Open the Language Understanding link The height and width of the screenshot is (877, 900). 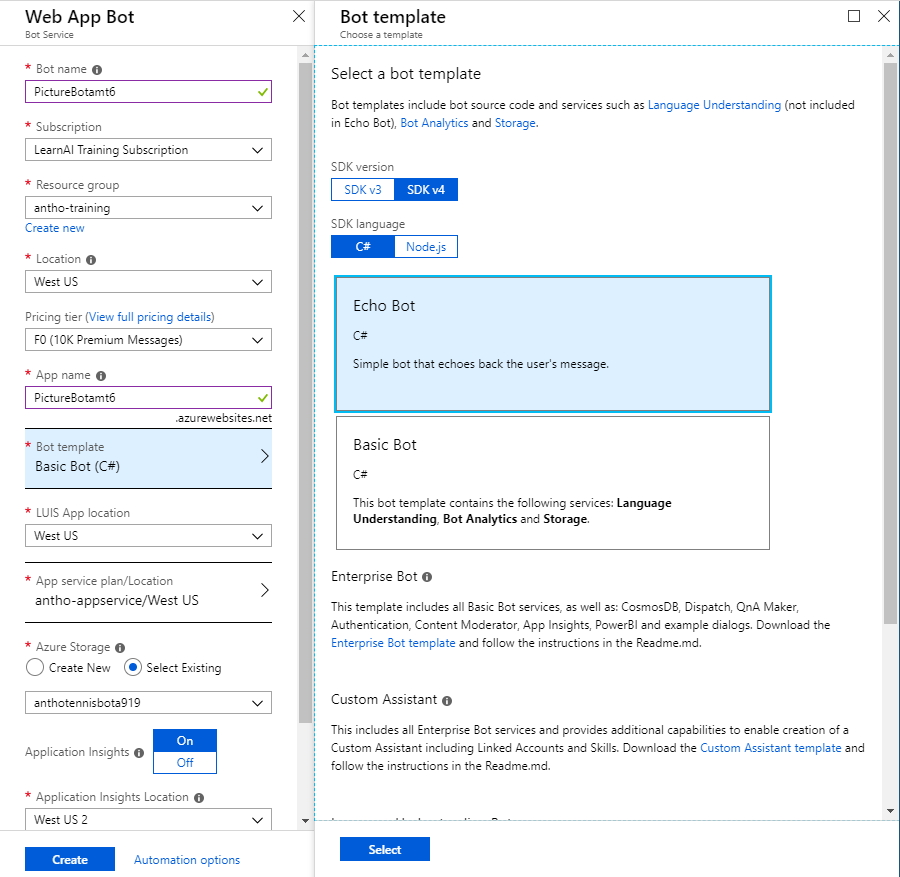click(x=714, y=105)
